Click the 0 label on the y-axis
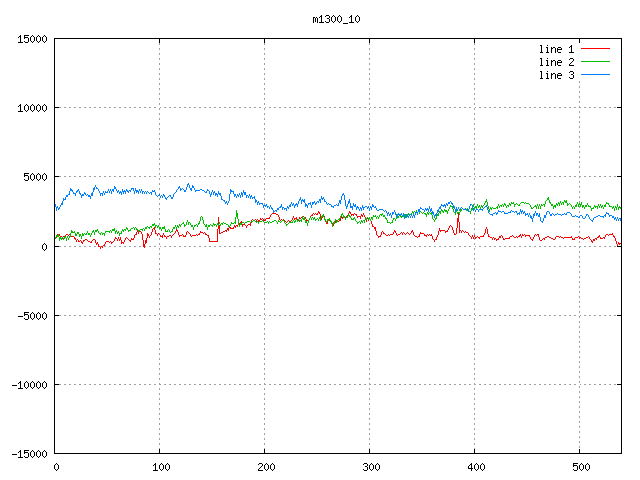 tap(45, 246)
